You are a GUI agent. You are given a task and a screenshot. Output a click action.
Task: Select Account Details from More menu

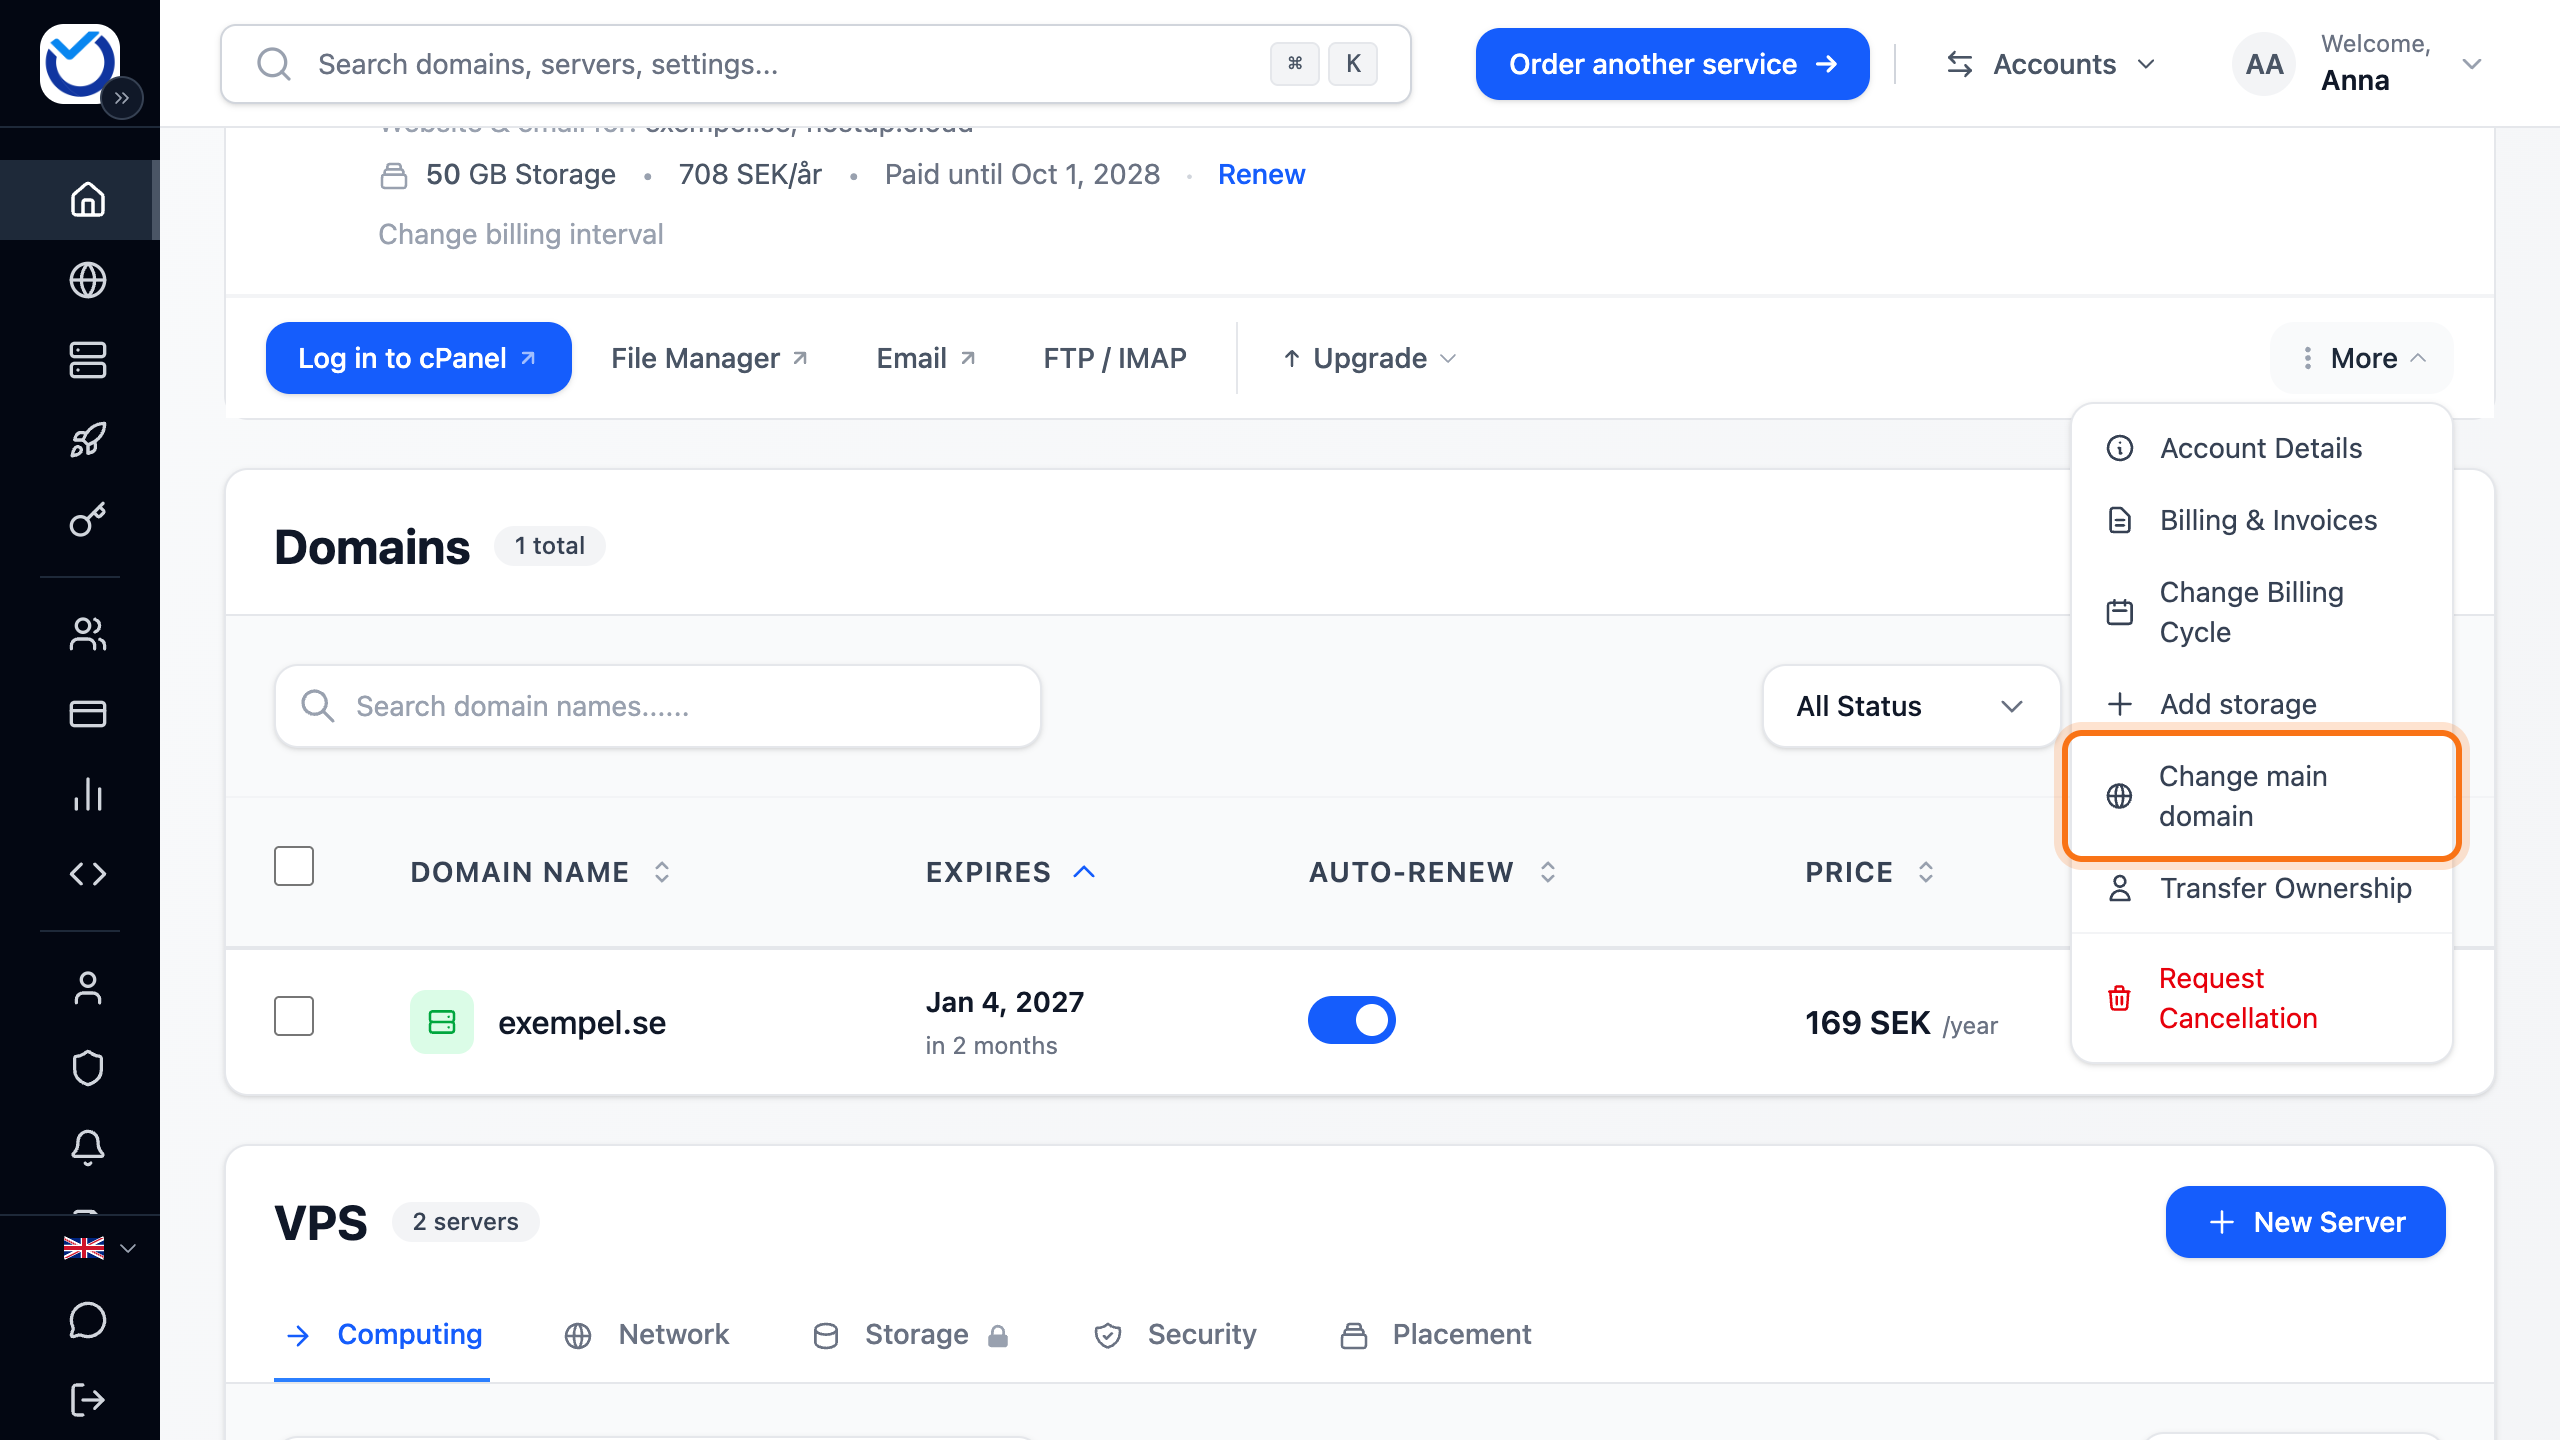[2262, 448]
